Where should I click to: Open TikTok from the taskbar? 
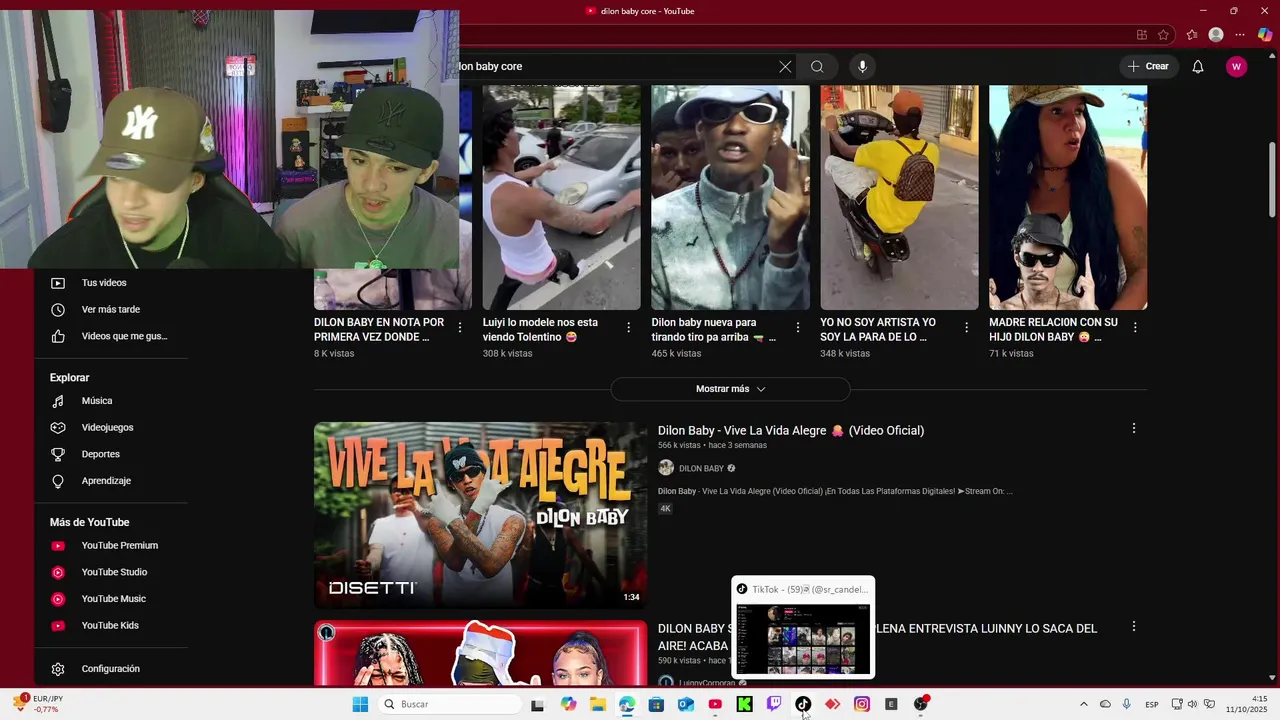pos(803,704)
